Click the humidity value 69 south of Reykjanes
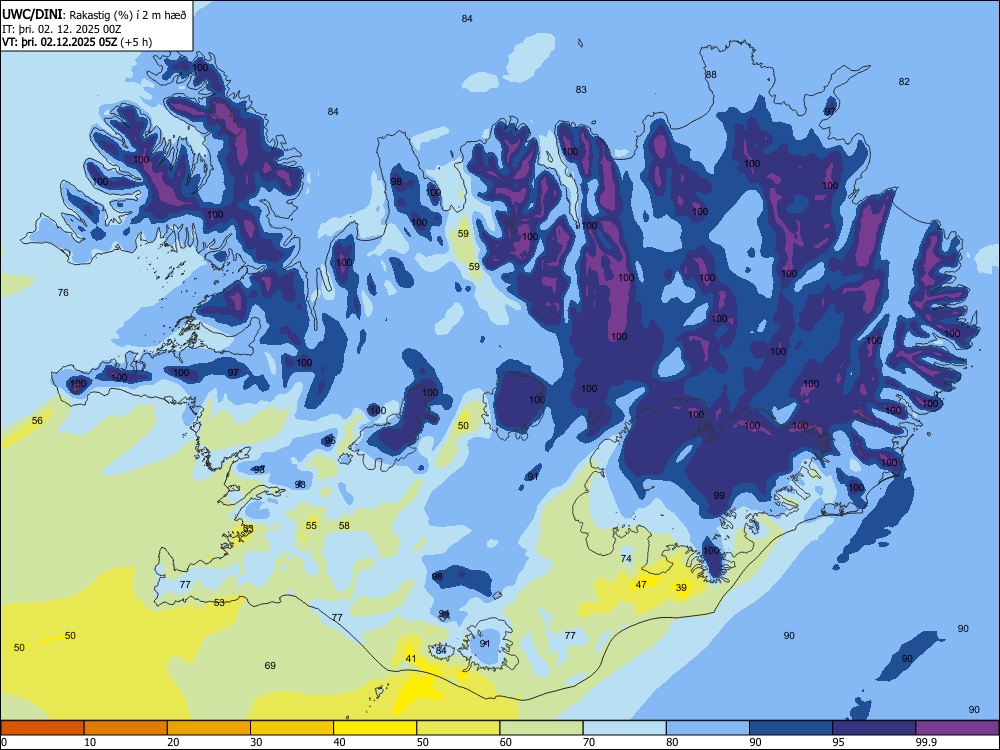Viewport: 1000px width, 750px height. (270, 665)
